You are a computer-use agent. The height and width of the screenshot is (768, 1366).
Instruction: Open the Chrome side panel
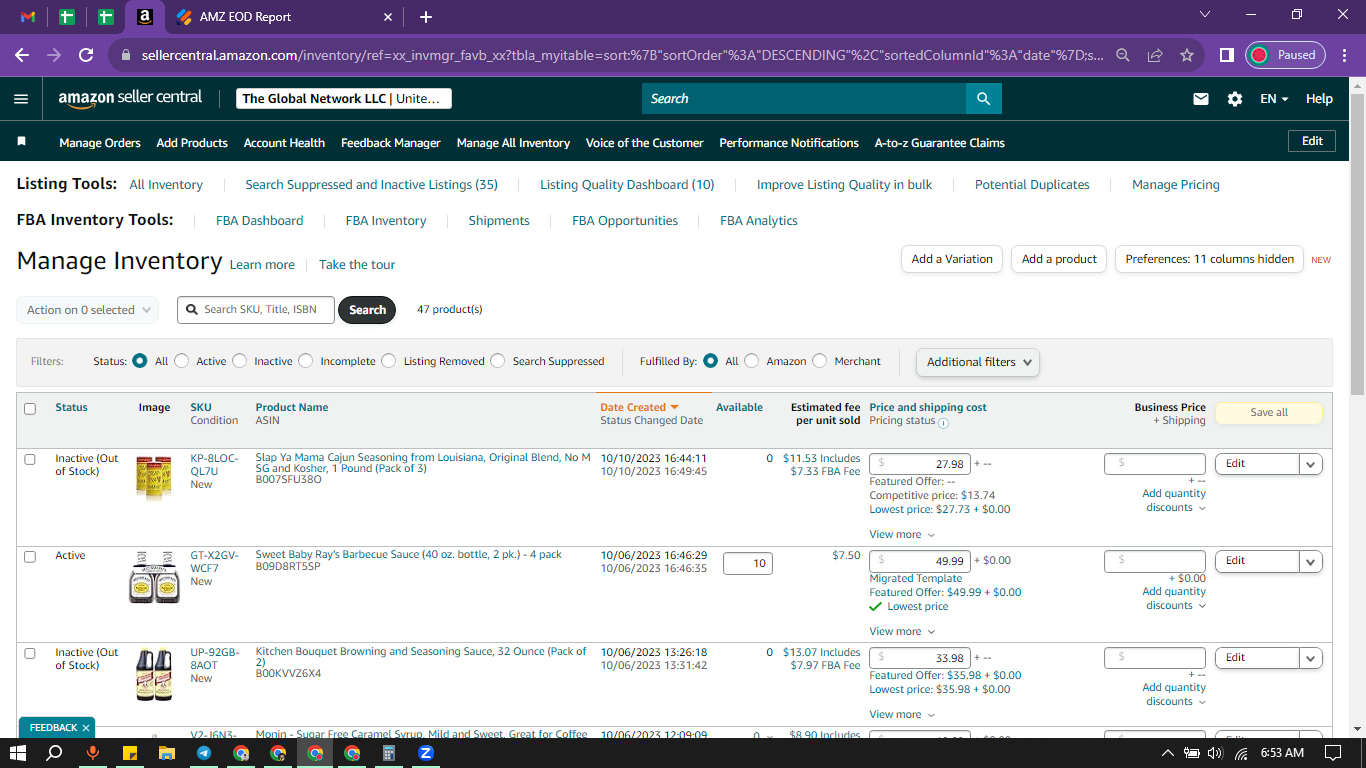point(1226,55)
